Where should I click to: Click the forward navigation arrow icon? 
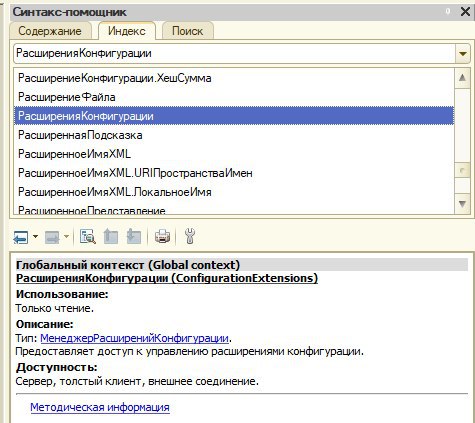[x=52, y=237]
